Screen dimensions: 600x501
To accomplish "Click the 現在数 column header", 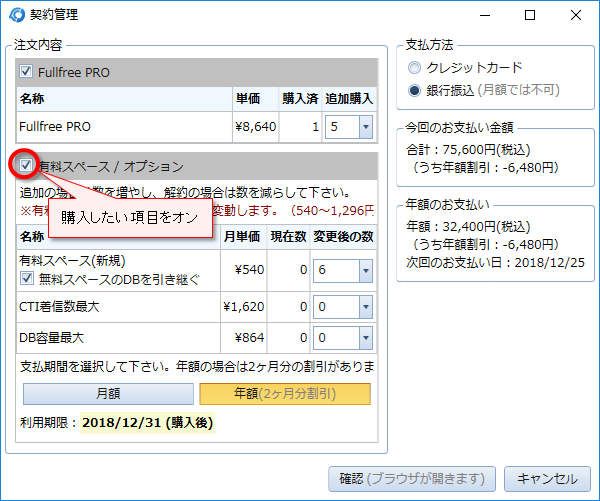I will click(289, 237).
